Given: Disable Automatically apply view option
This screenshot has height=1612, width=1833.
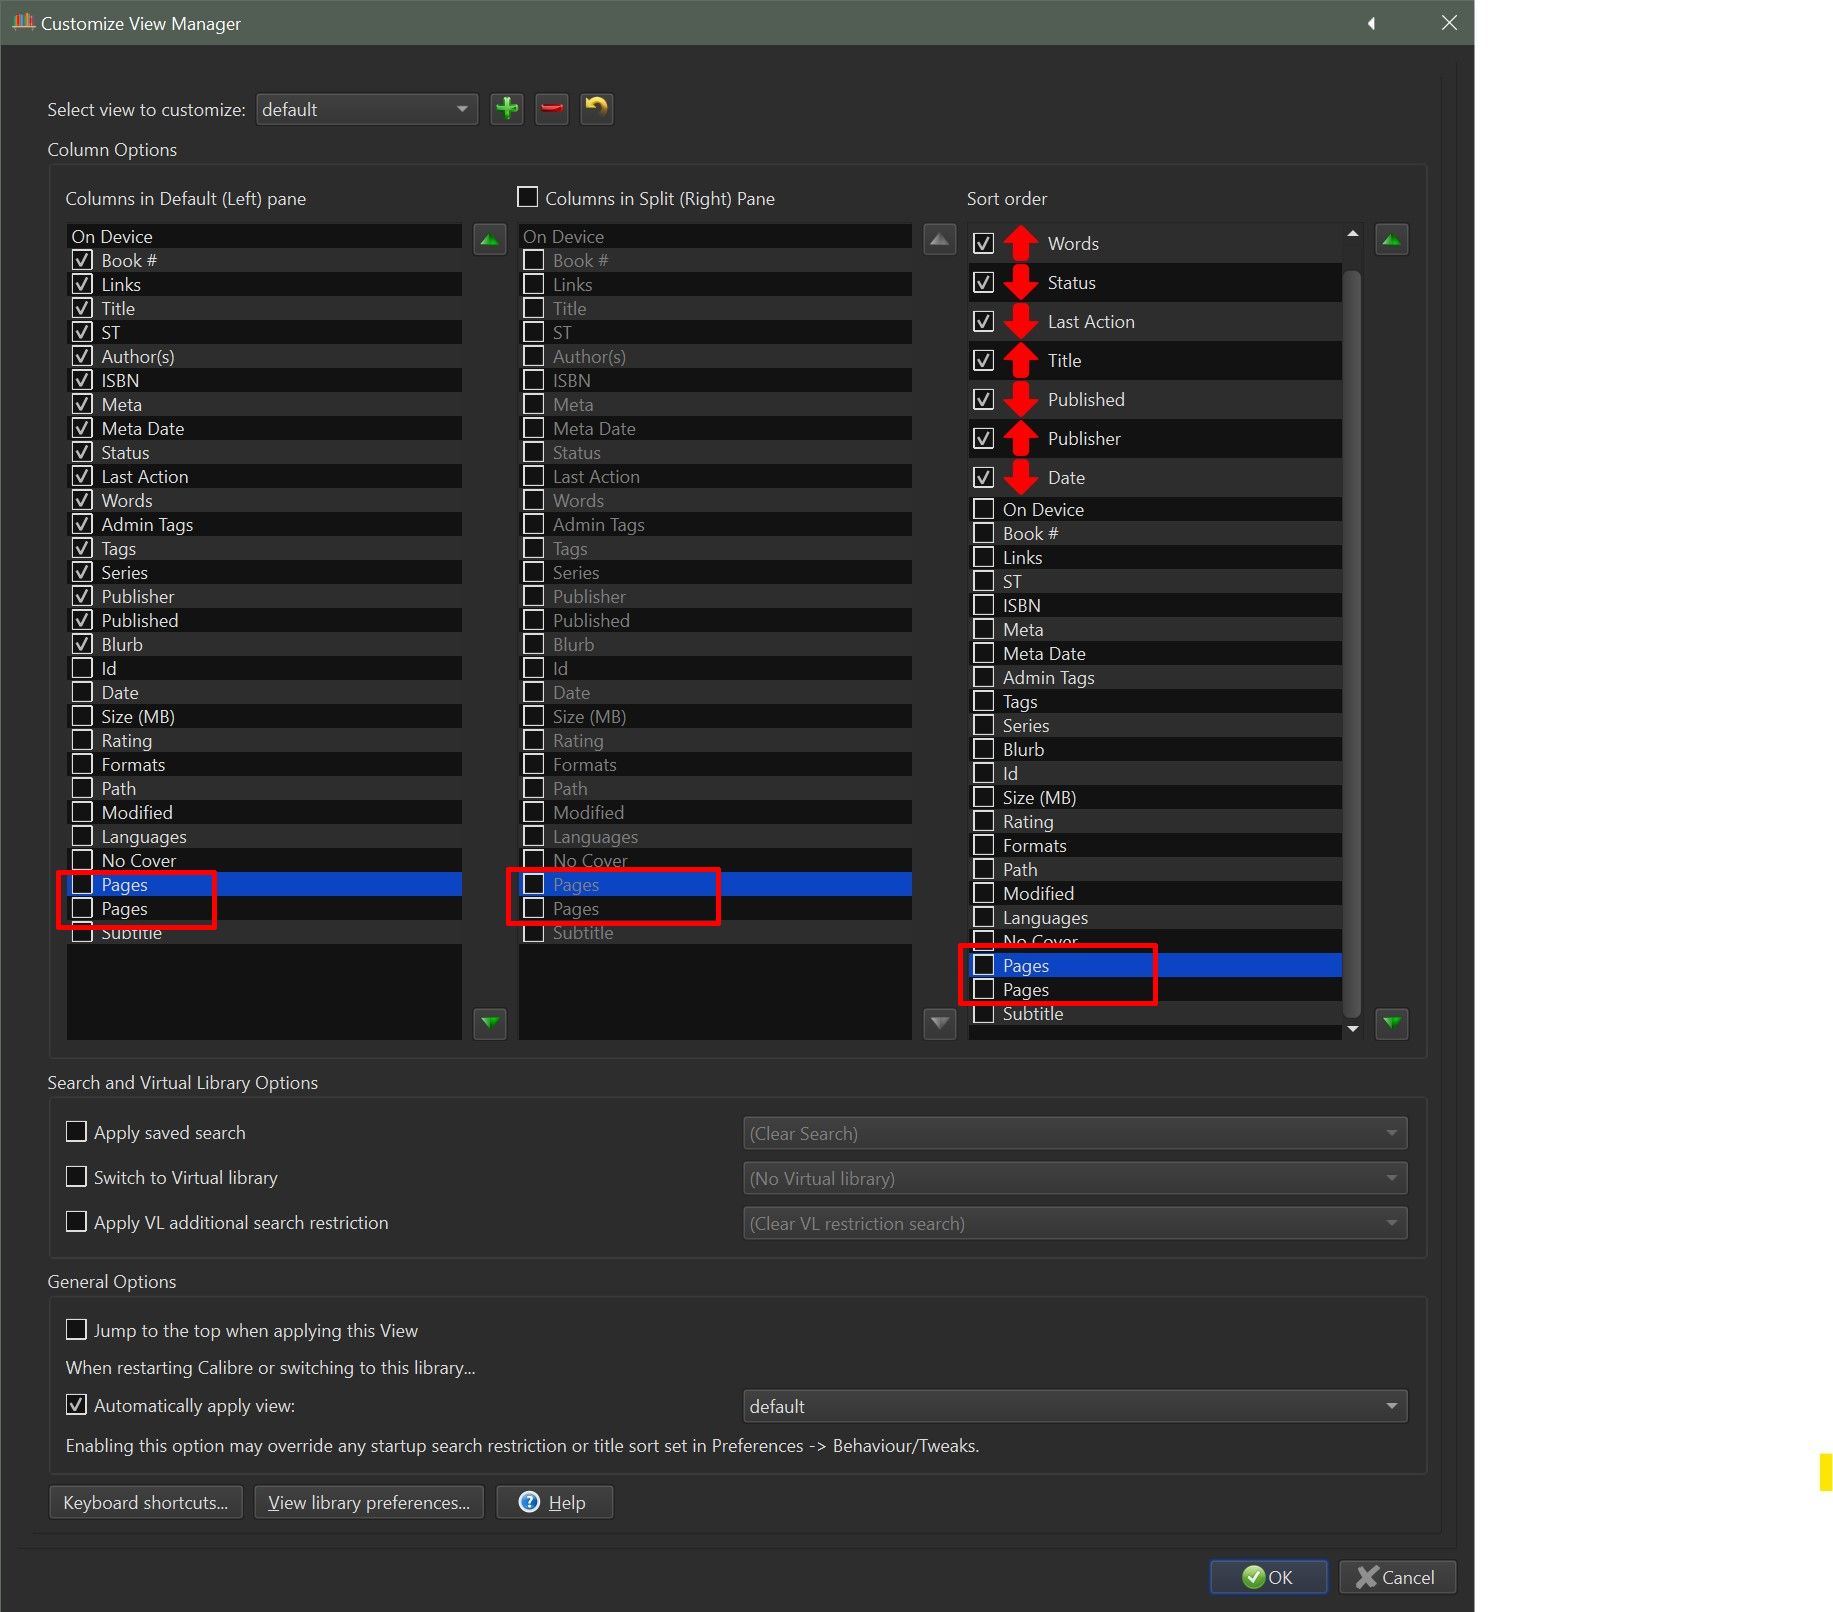Looking at the screenshot, I should pos(76,1404).
